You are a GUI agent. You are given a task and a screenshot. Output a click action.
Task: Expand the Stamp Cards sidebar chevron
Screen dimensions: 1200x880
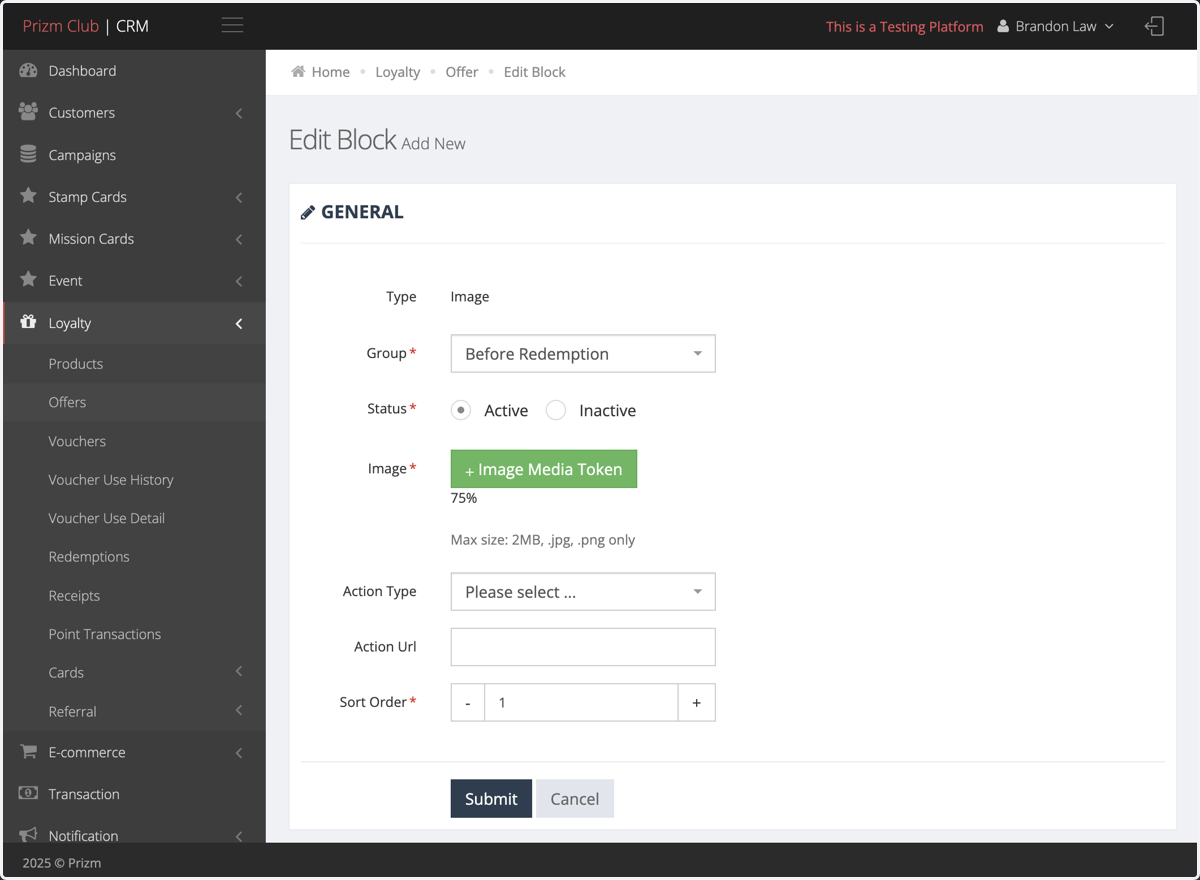click(239, 197)
